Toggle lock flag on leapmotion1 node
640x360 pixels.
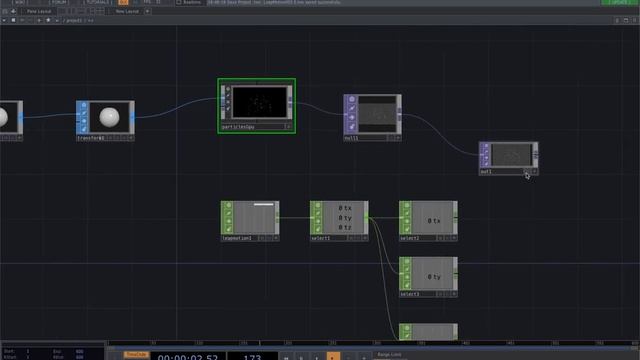click(x=229, y=229)
